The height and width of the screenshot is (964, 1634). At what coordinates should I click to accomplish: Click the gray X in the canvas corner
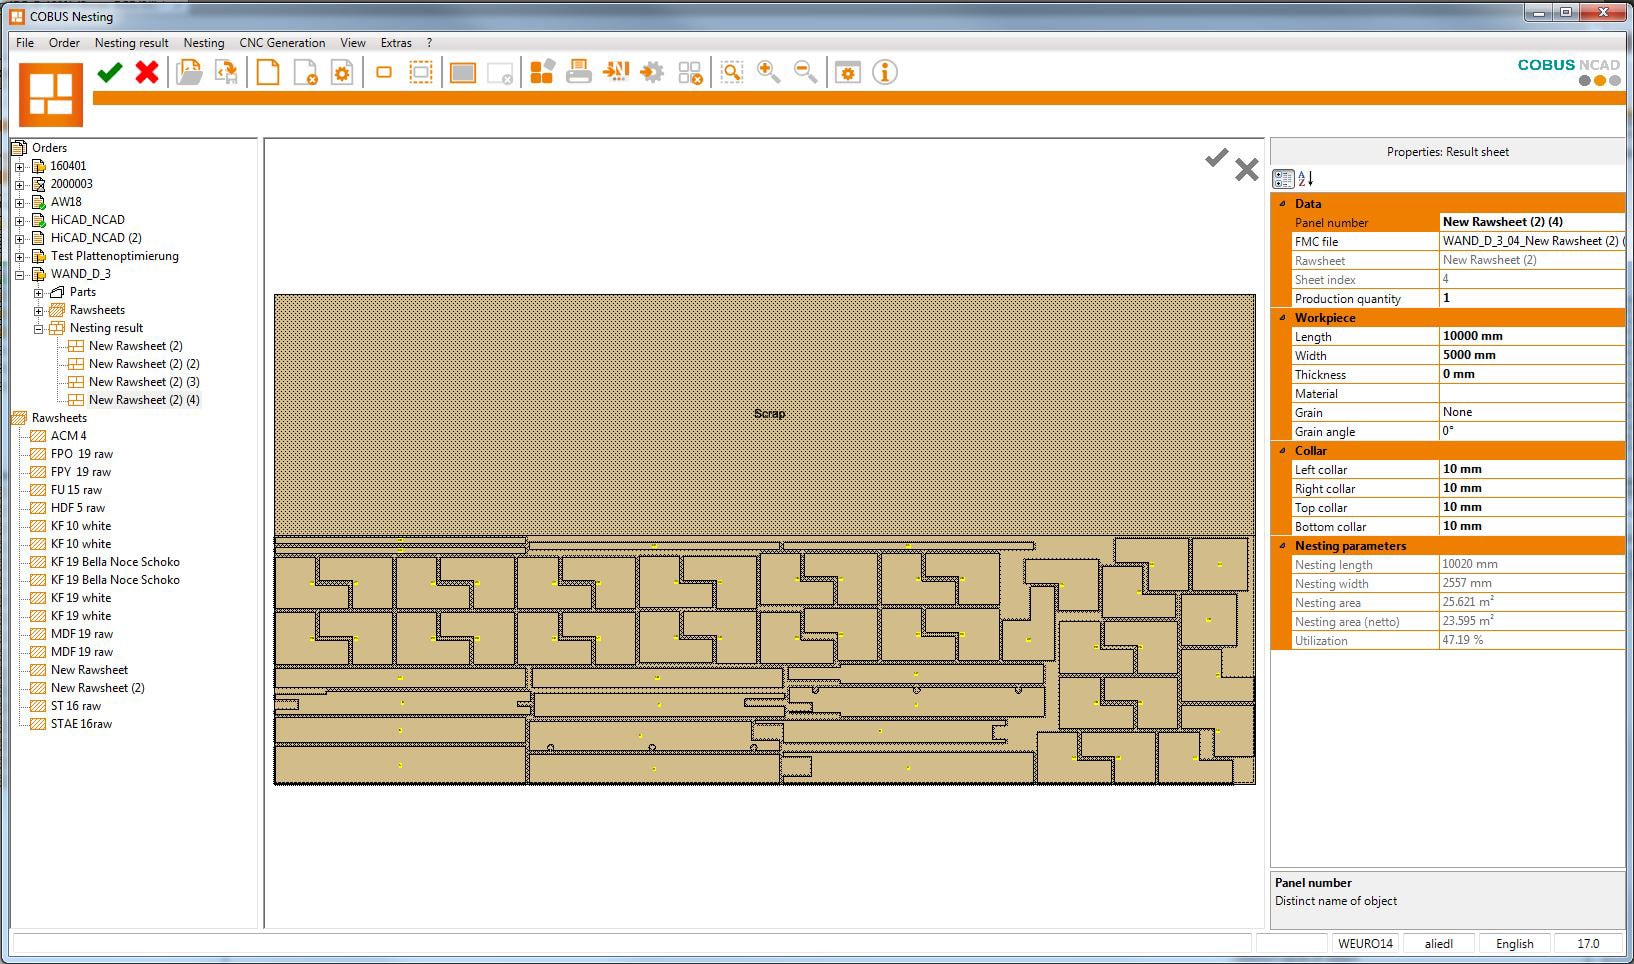click(x=1246, y=169)
